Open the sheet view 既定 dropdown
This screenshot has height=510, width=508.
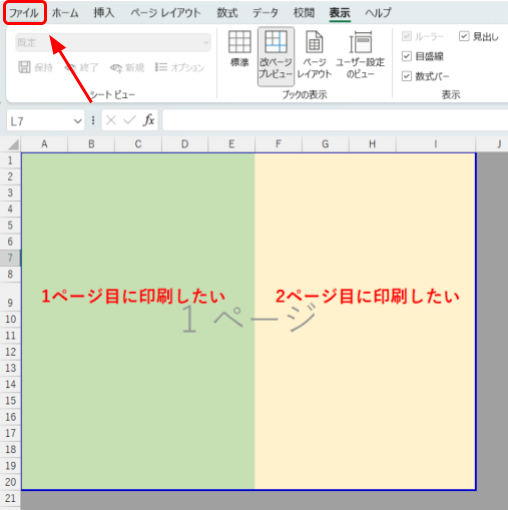tap(113, 43)
